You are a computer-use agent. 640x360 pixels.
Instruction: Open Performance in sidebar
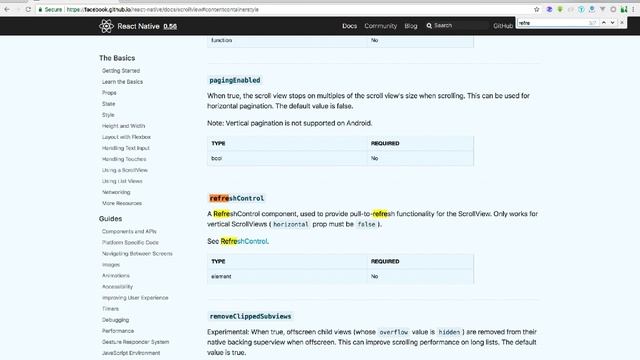118,331
